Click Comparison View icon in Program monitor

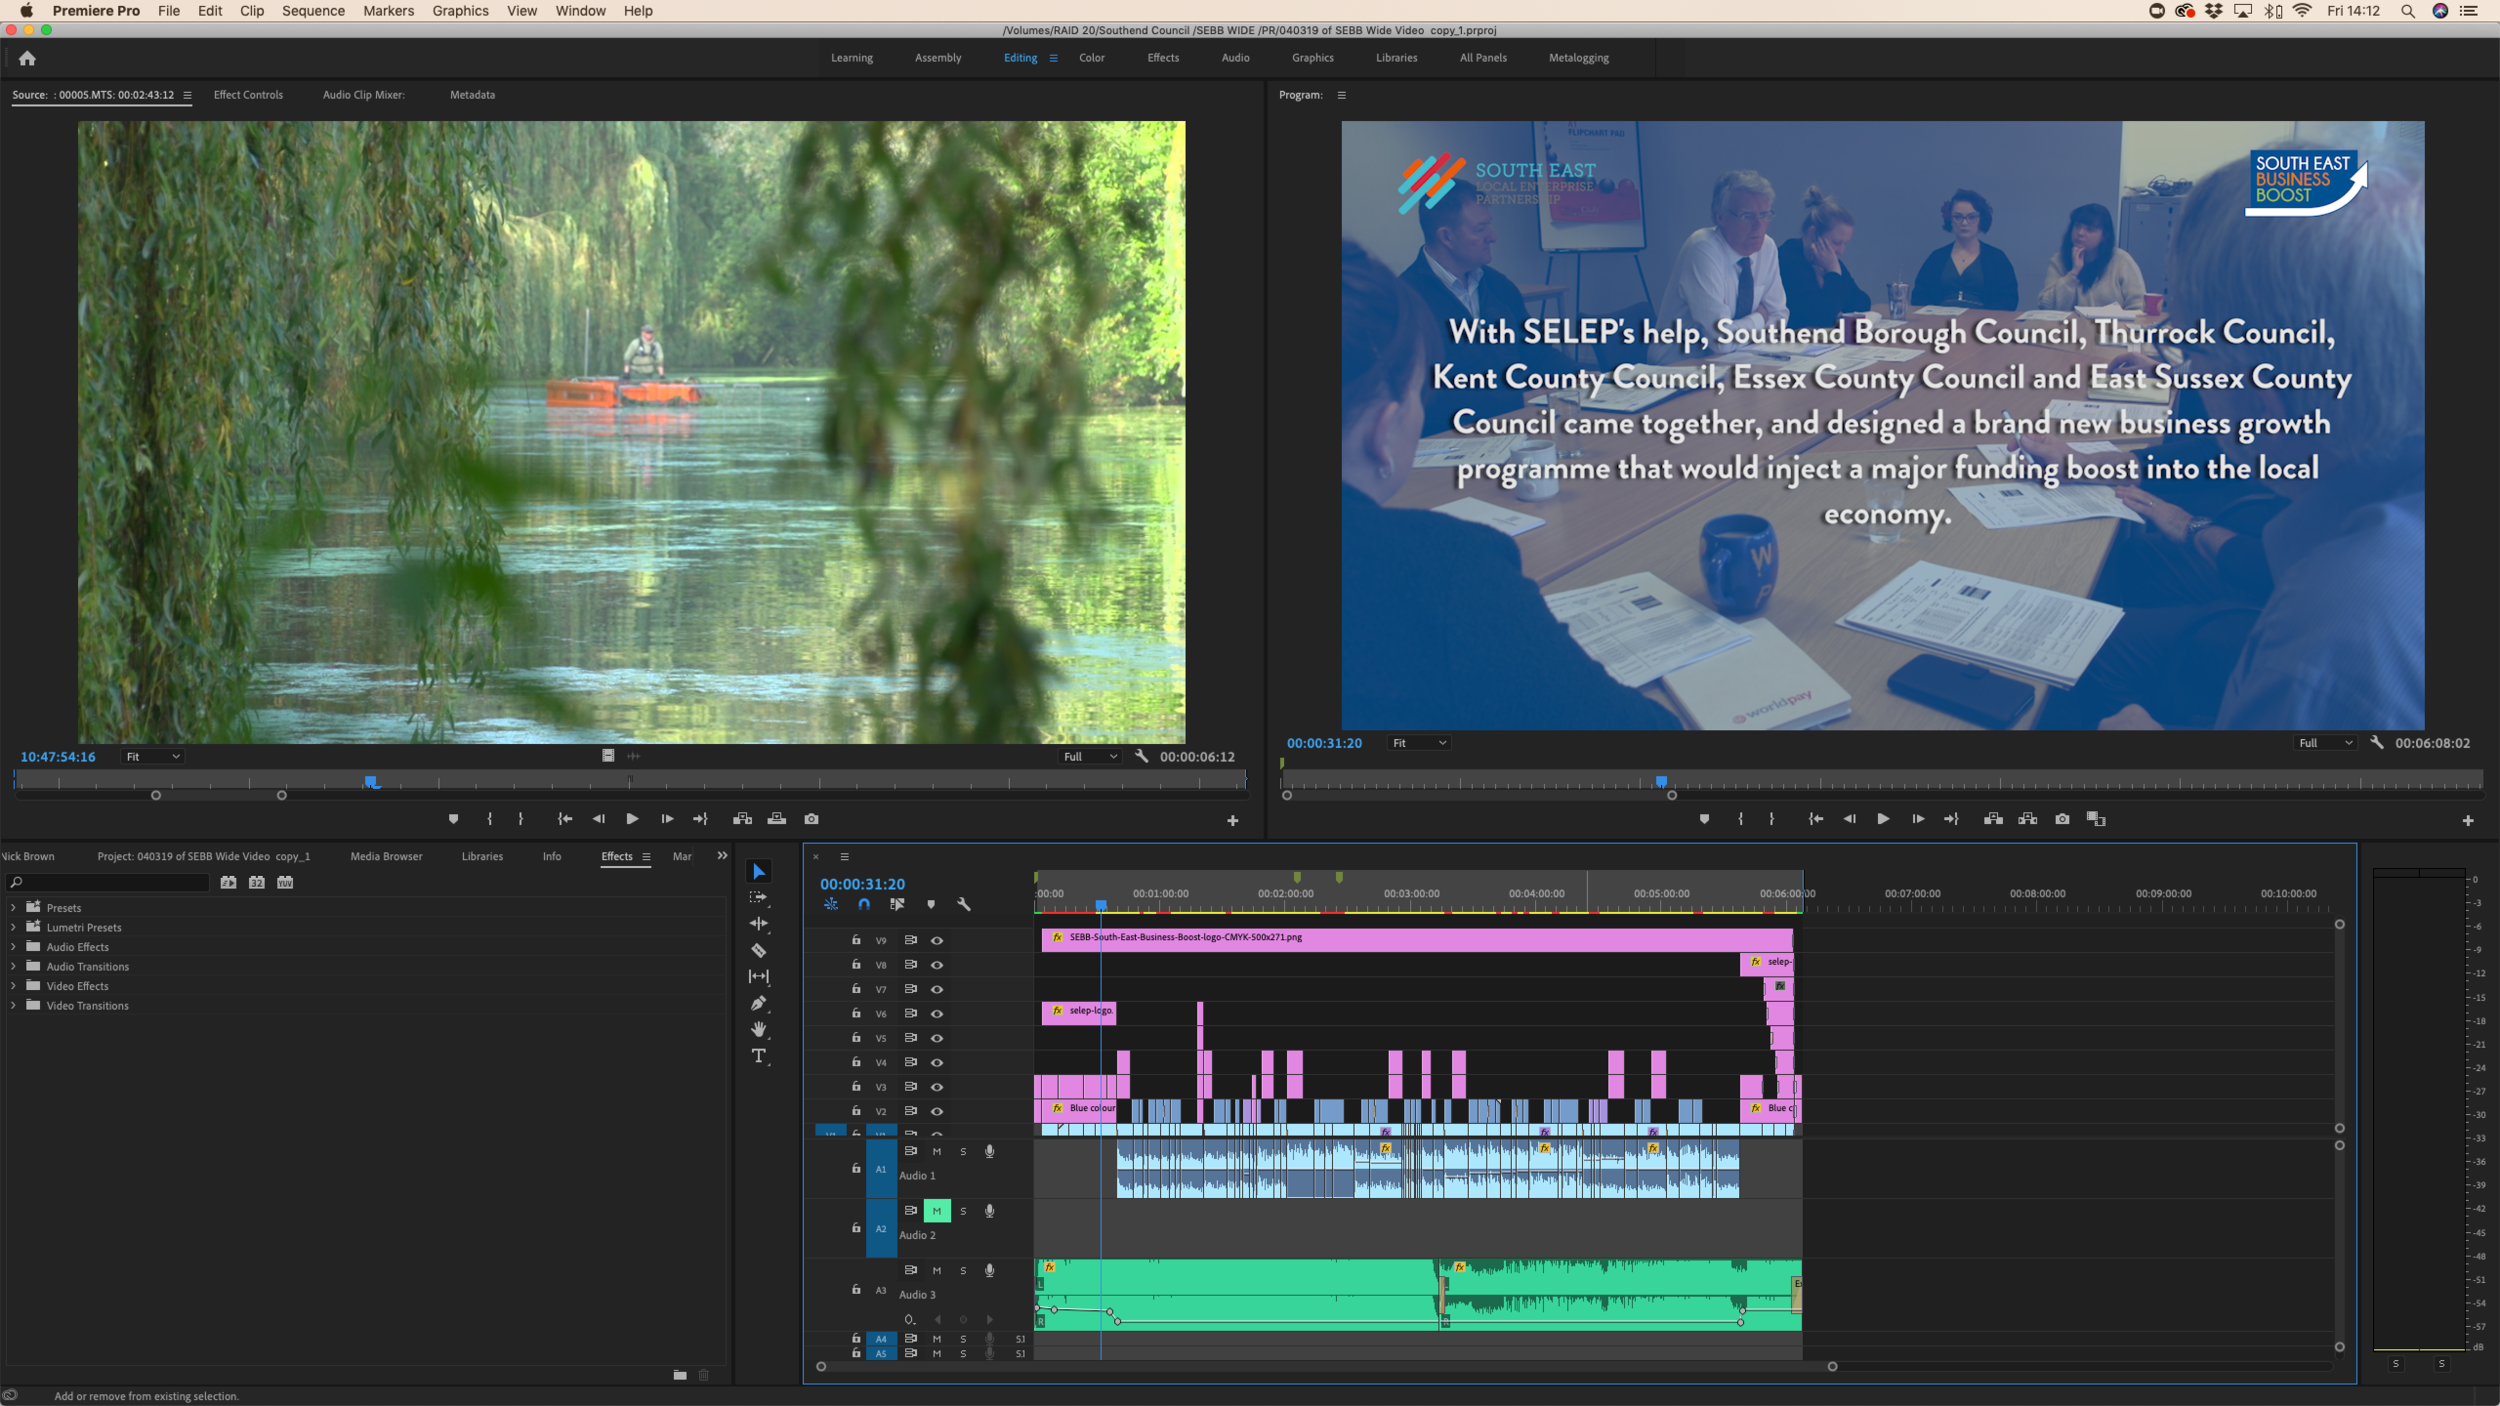2096,819
